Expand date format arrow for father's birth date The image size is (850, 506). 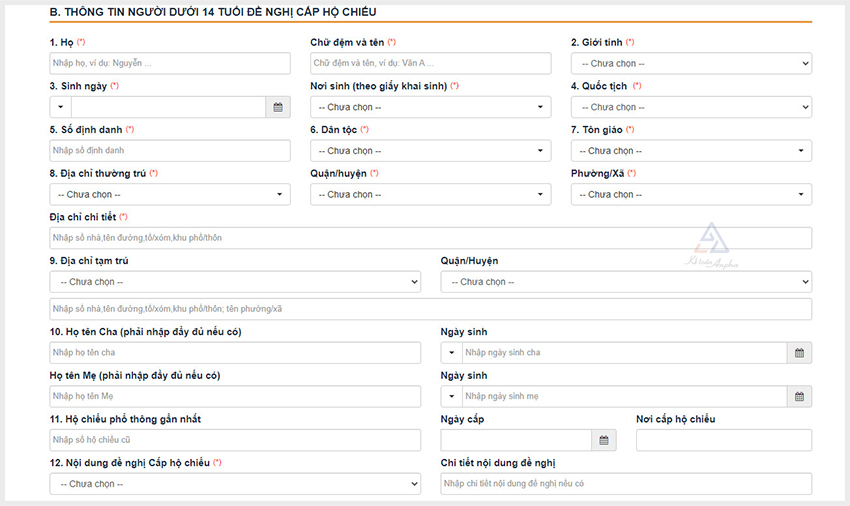click(451, 353)
